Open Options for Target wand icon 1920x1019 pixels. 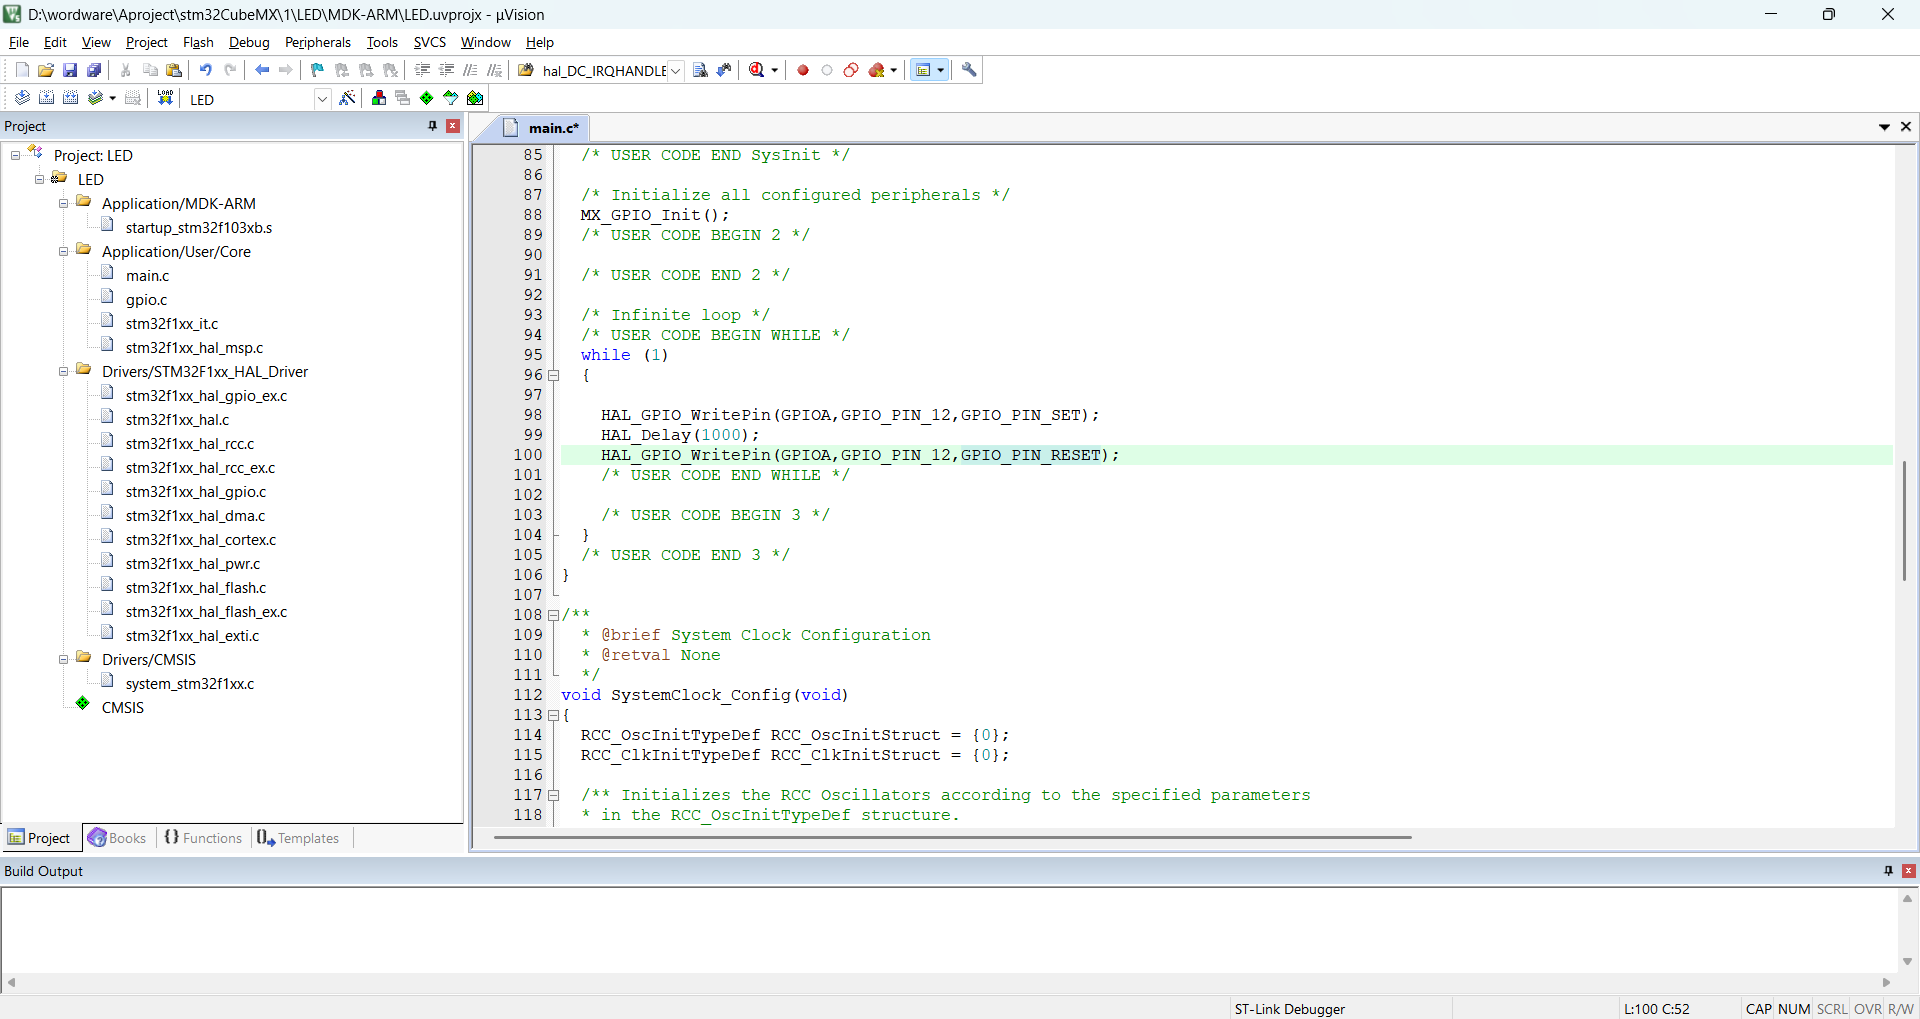pos(347,98)
